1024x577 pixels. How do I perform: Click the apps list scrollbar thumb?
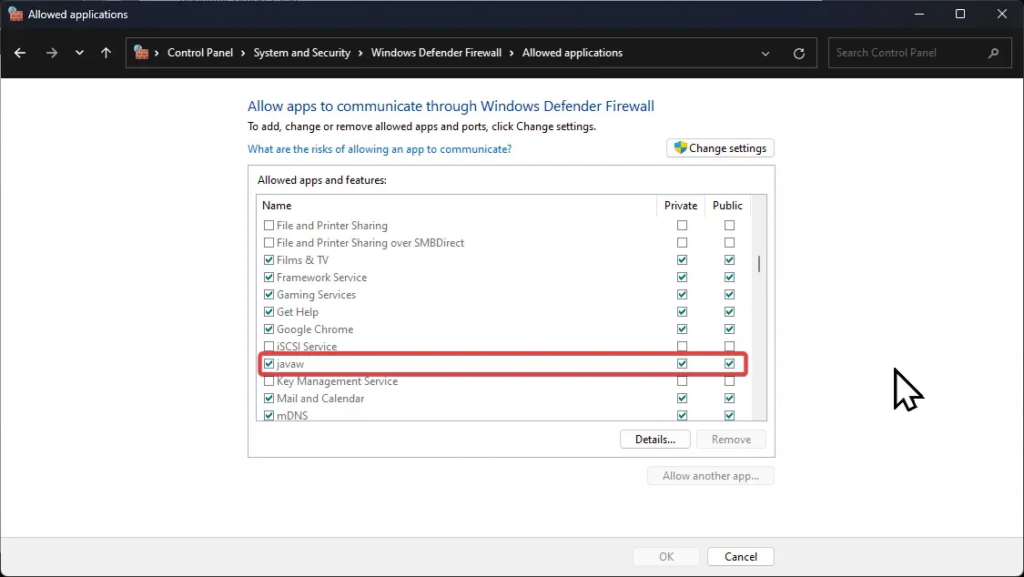pyautogui.click(x=758, y=264)
